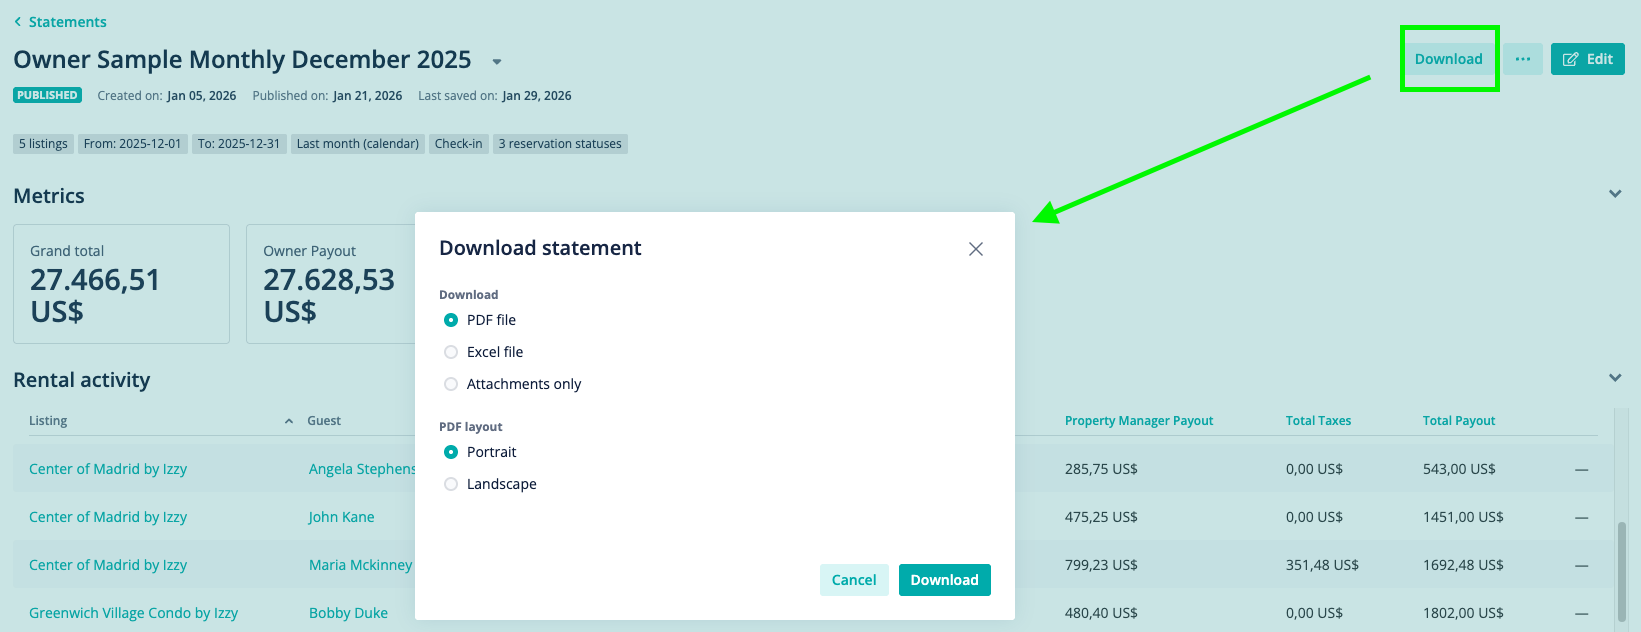Select Portrait PDF layout

[451, 452]
